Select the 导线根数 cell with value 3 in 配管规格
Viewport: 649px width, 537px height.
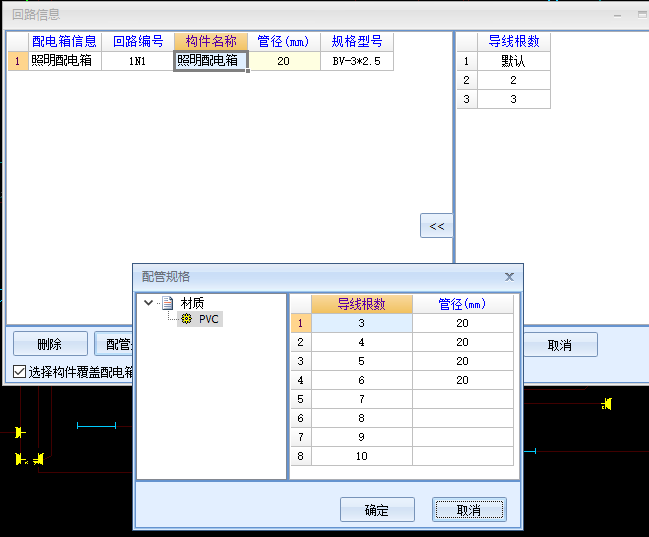pyautogui.click(x=362, y=323)
